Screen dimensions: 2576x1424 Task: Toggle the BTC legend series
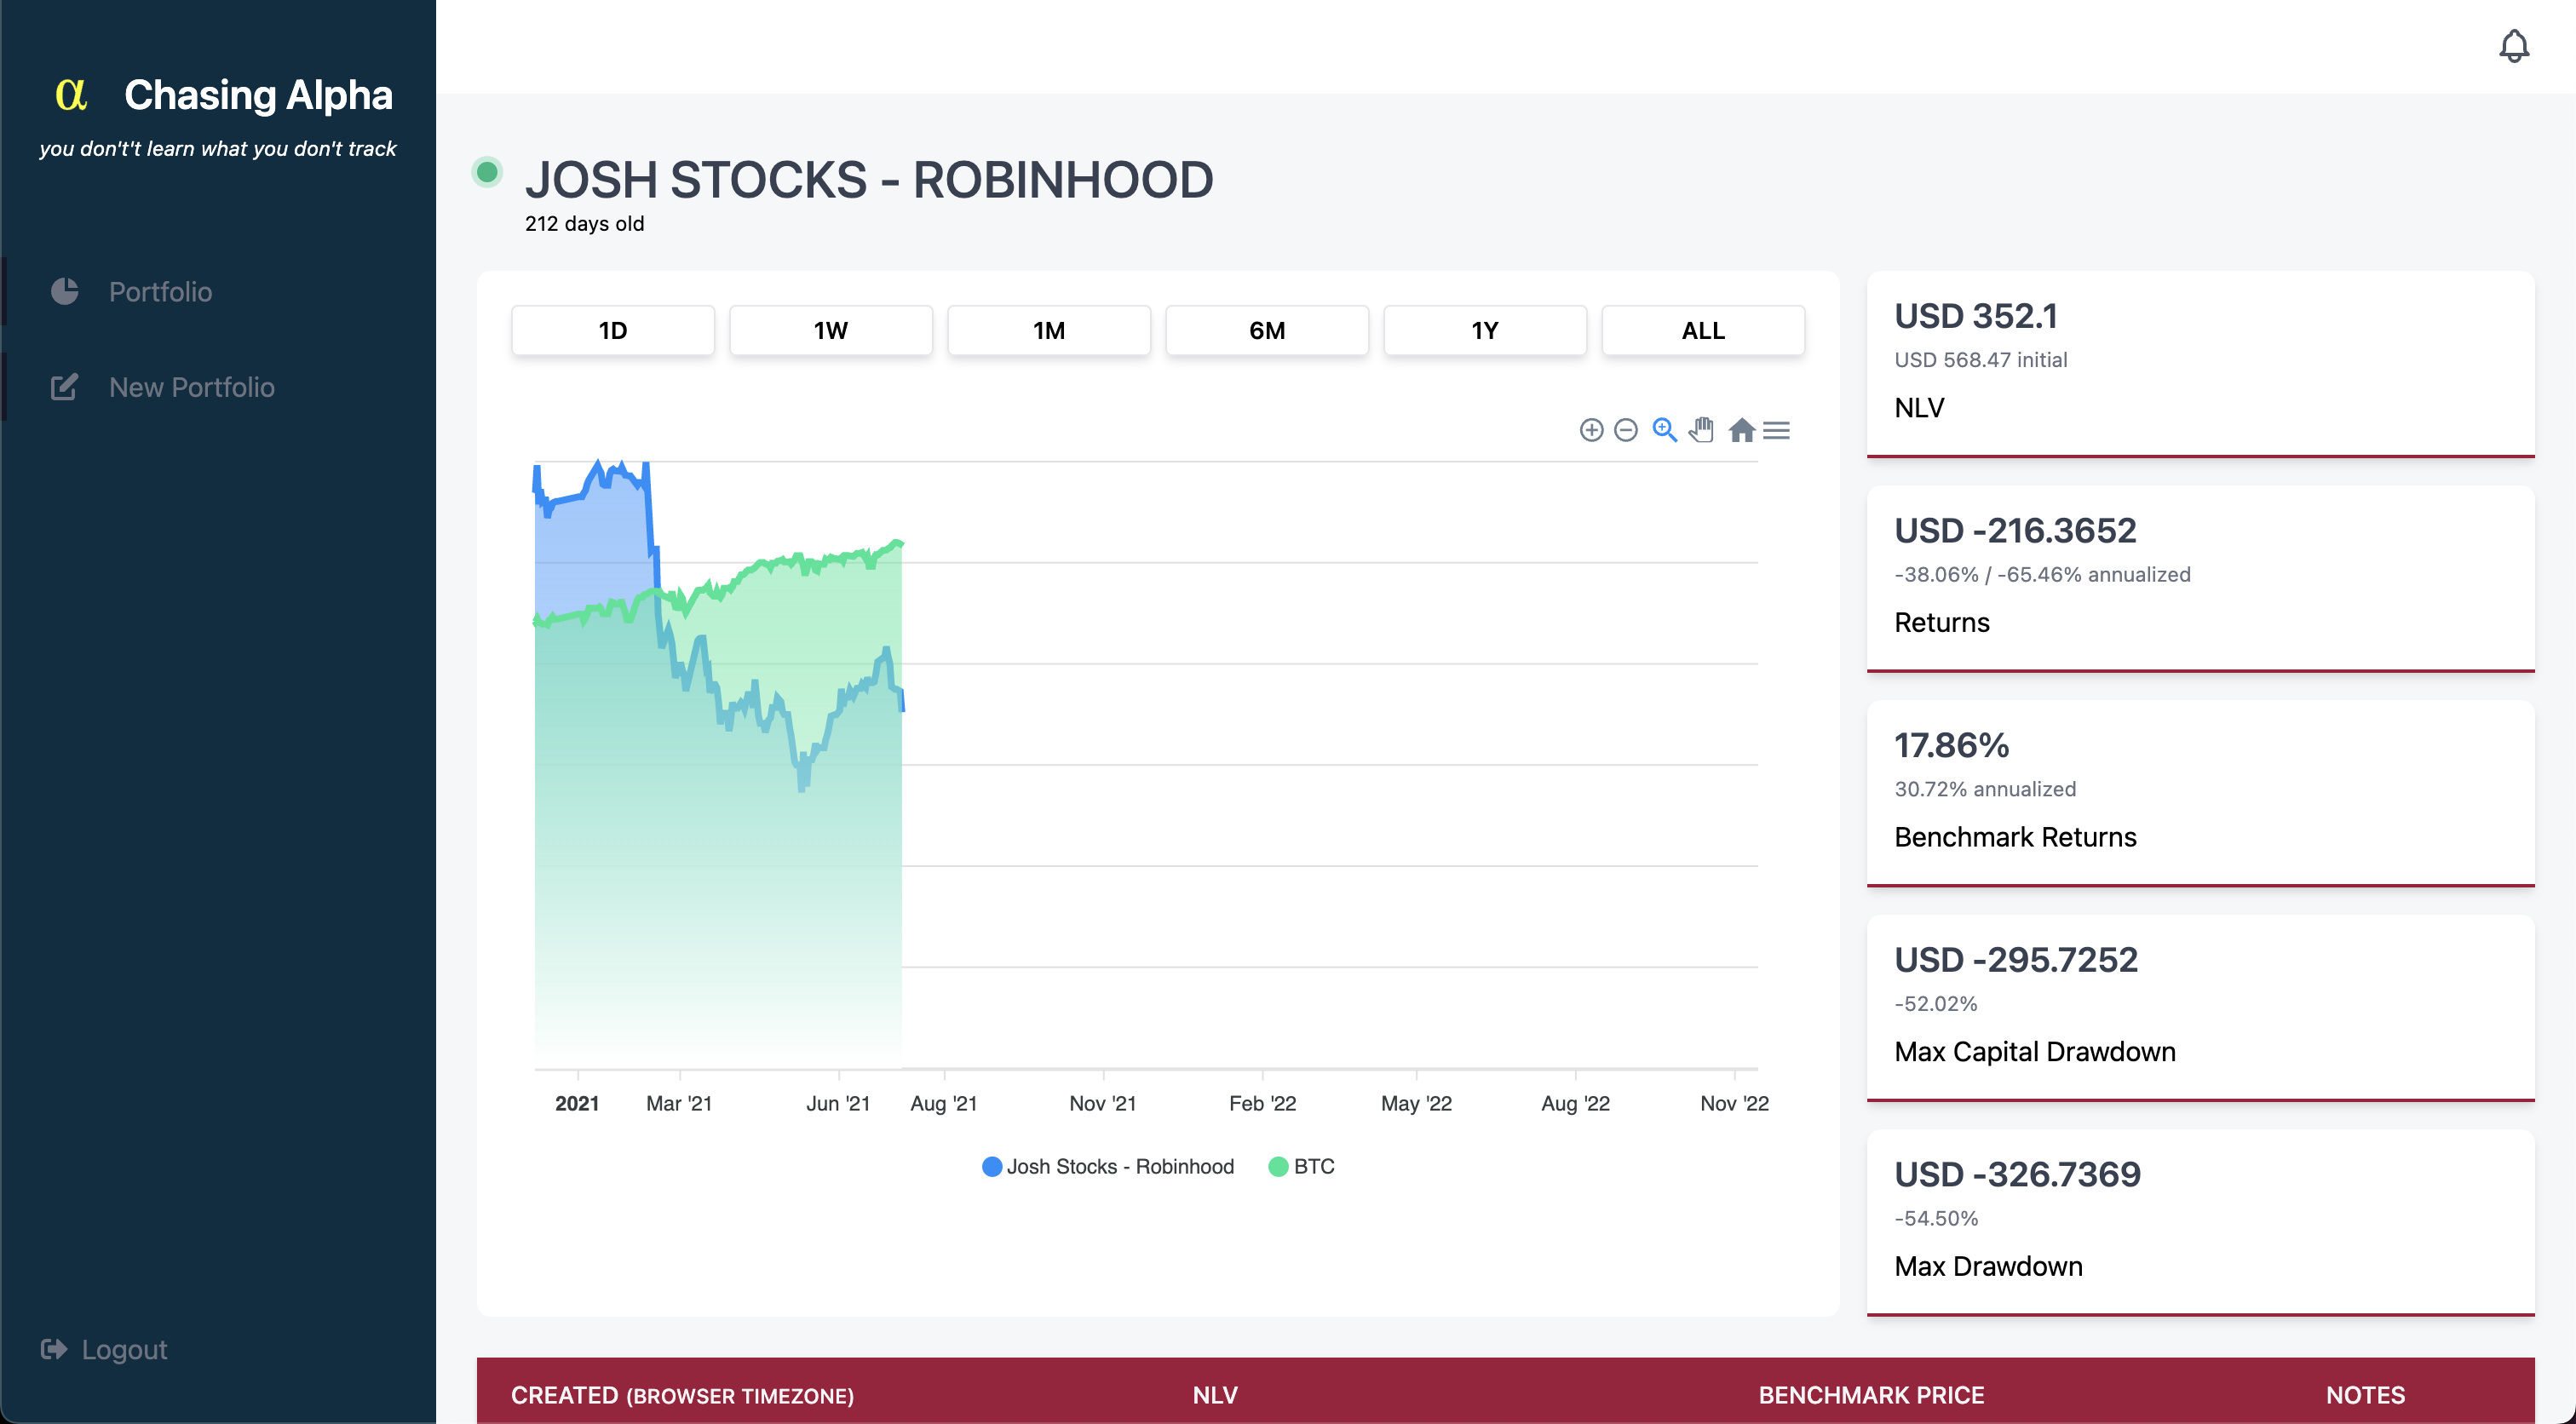coord(1302,1166)
